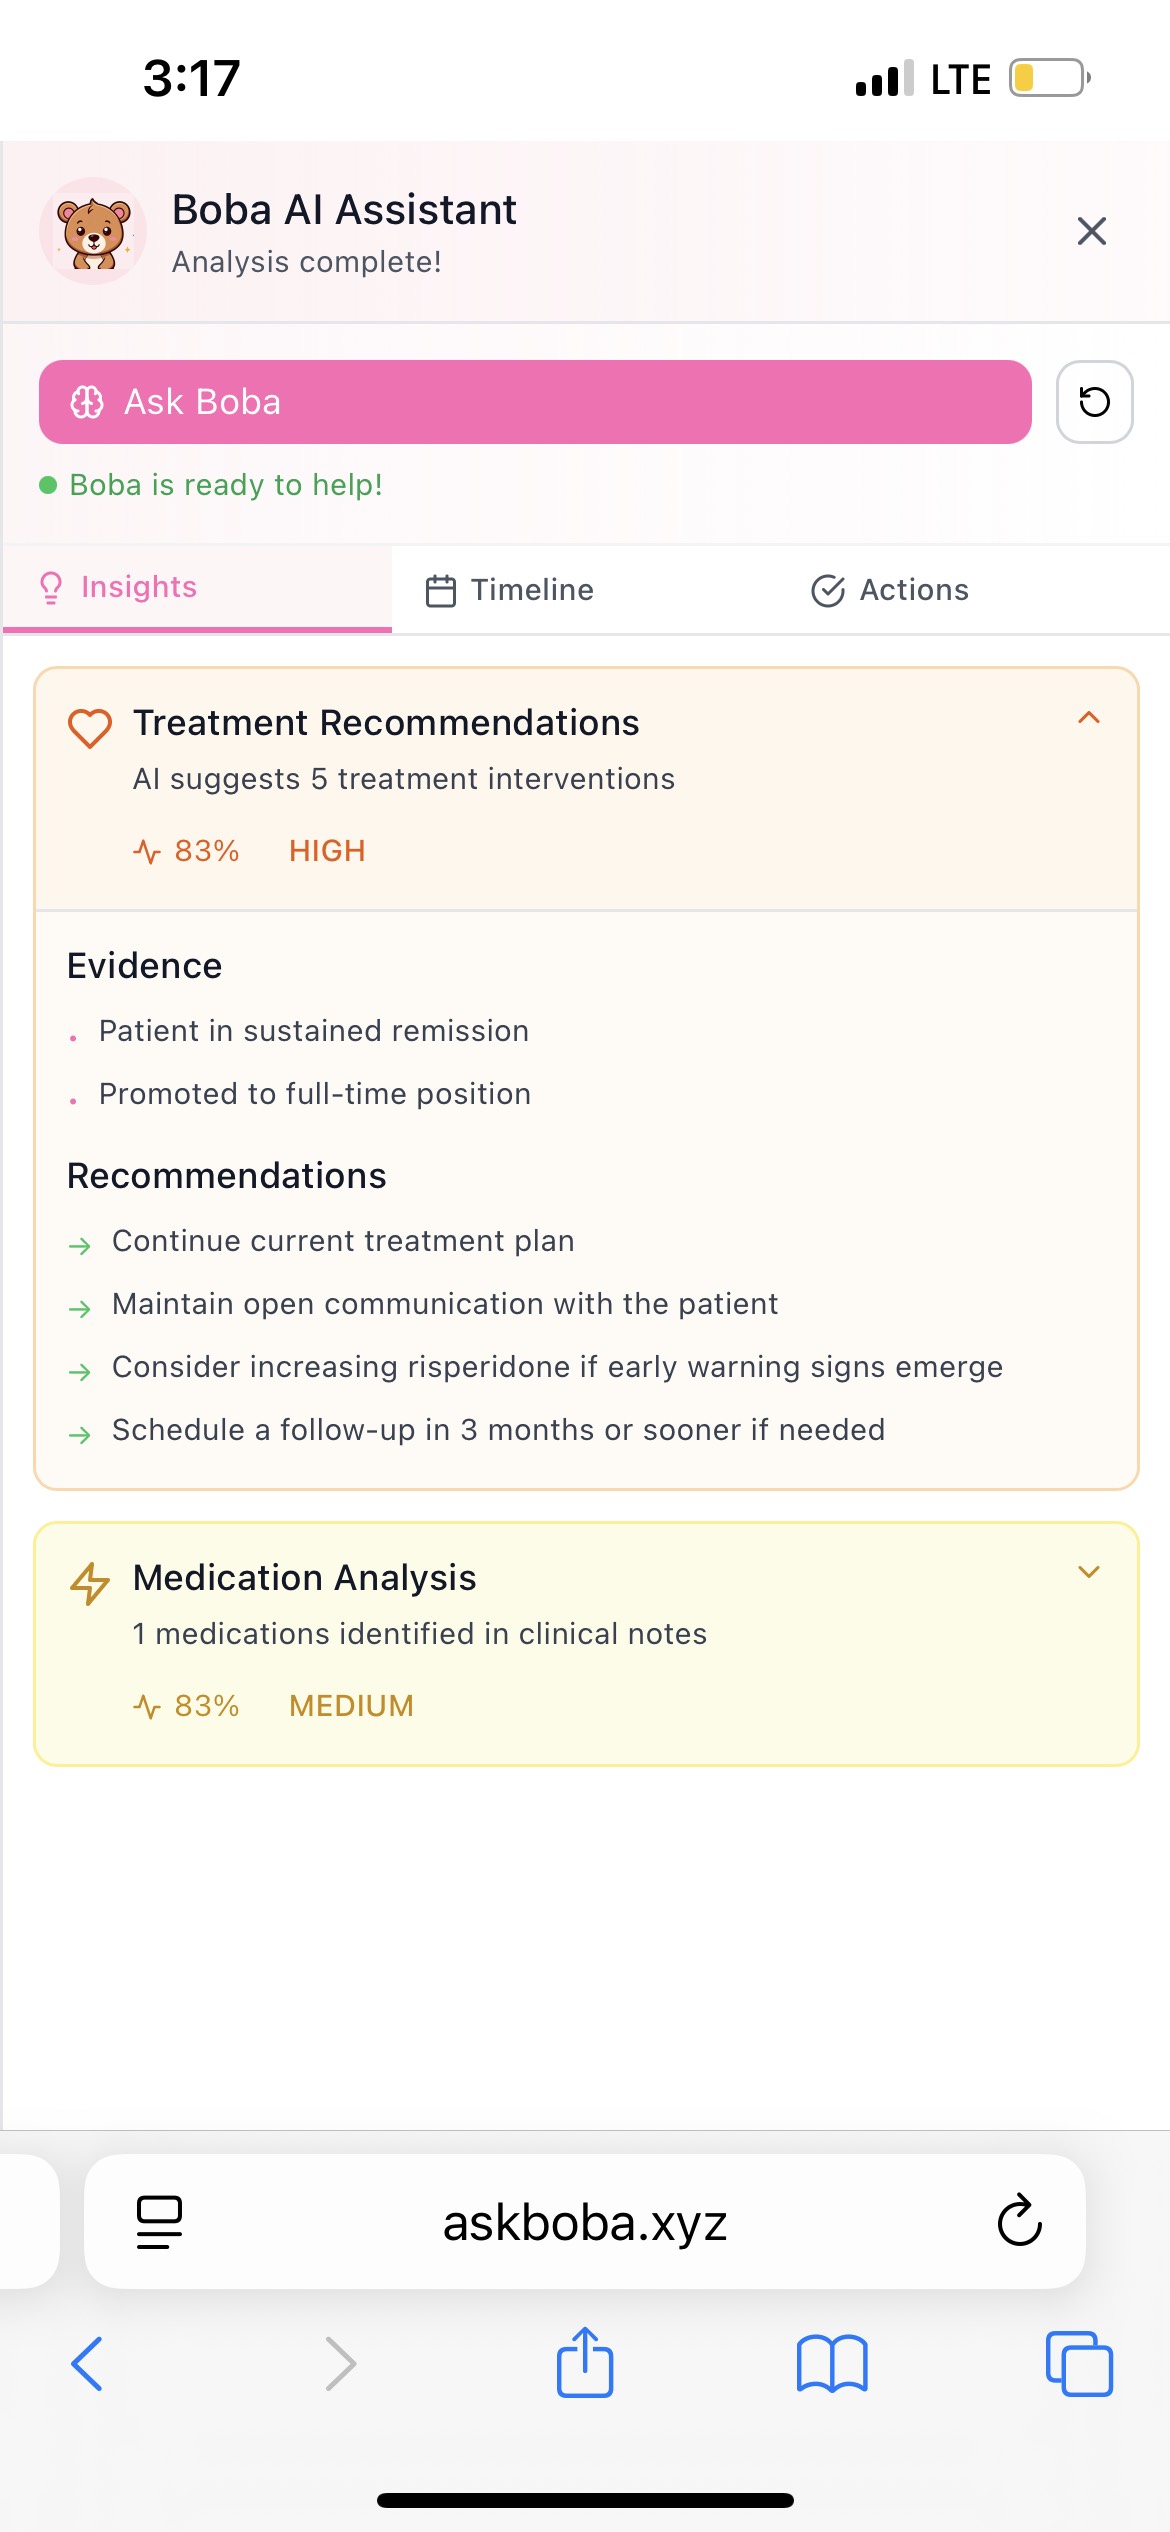Click the Medication Analysis title text

(304, 1578)
